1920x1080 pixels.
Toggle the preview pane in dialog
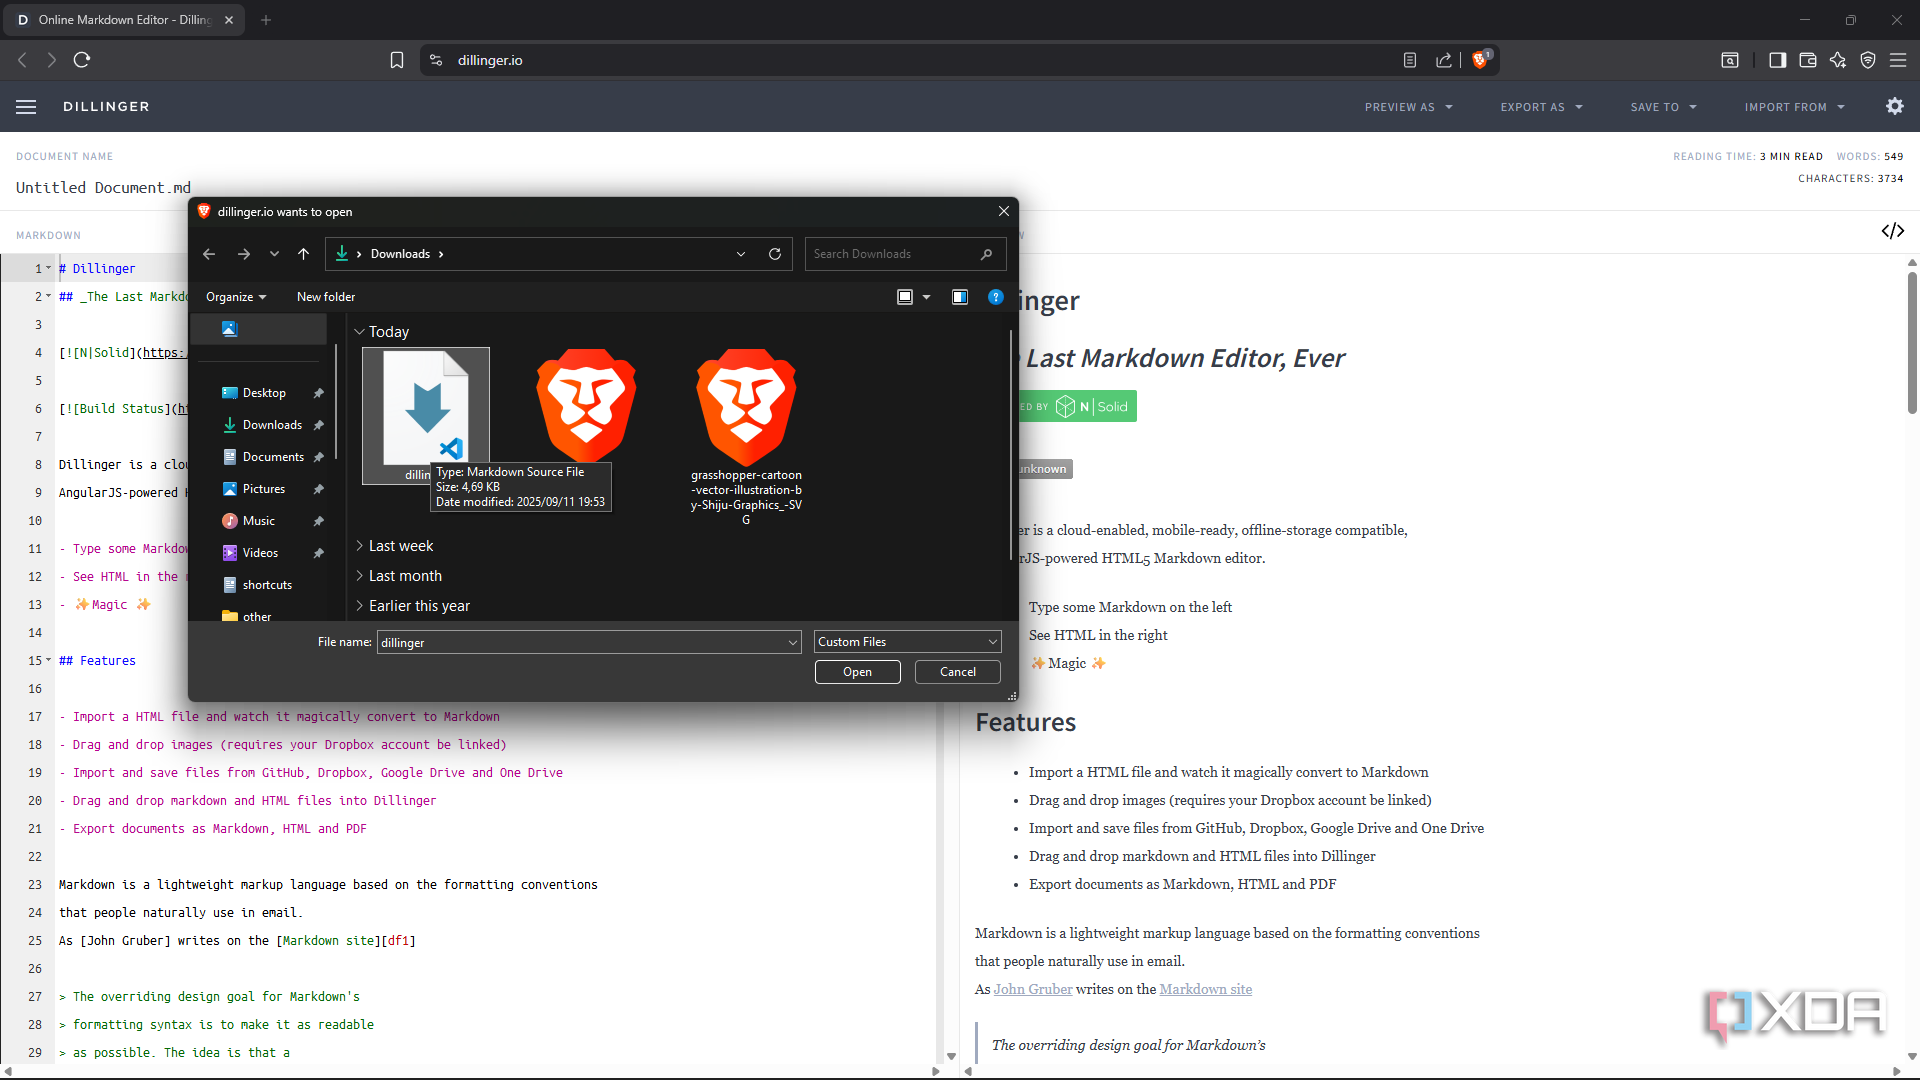point(960,297)
